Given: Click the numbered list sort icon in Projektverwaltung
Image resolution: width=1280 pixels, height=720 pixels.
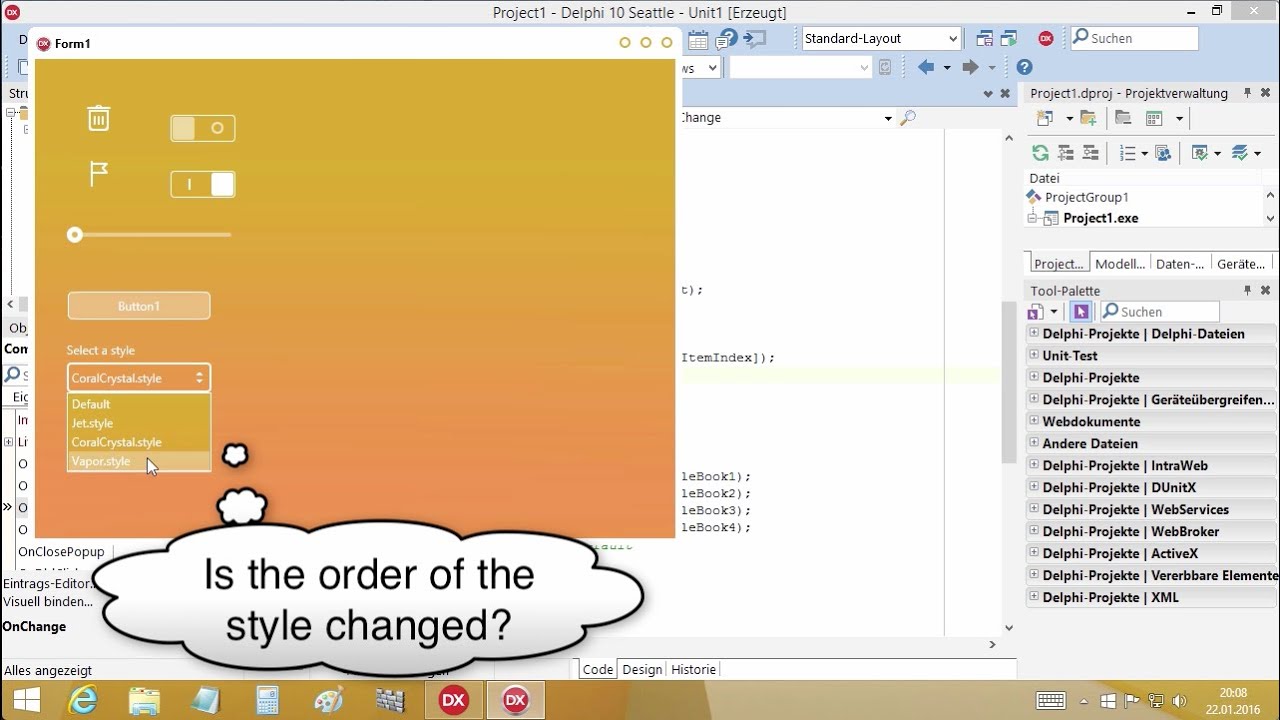Looking at the screenshot, I should point(1128,153).
